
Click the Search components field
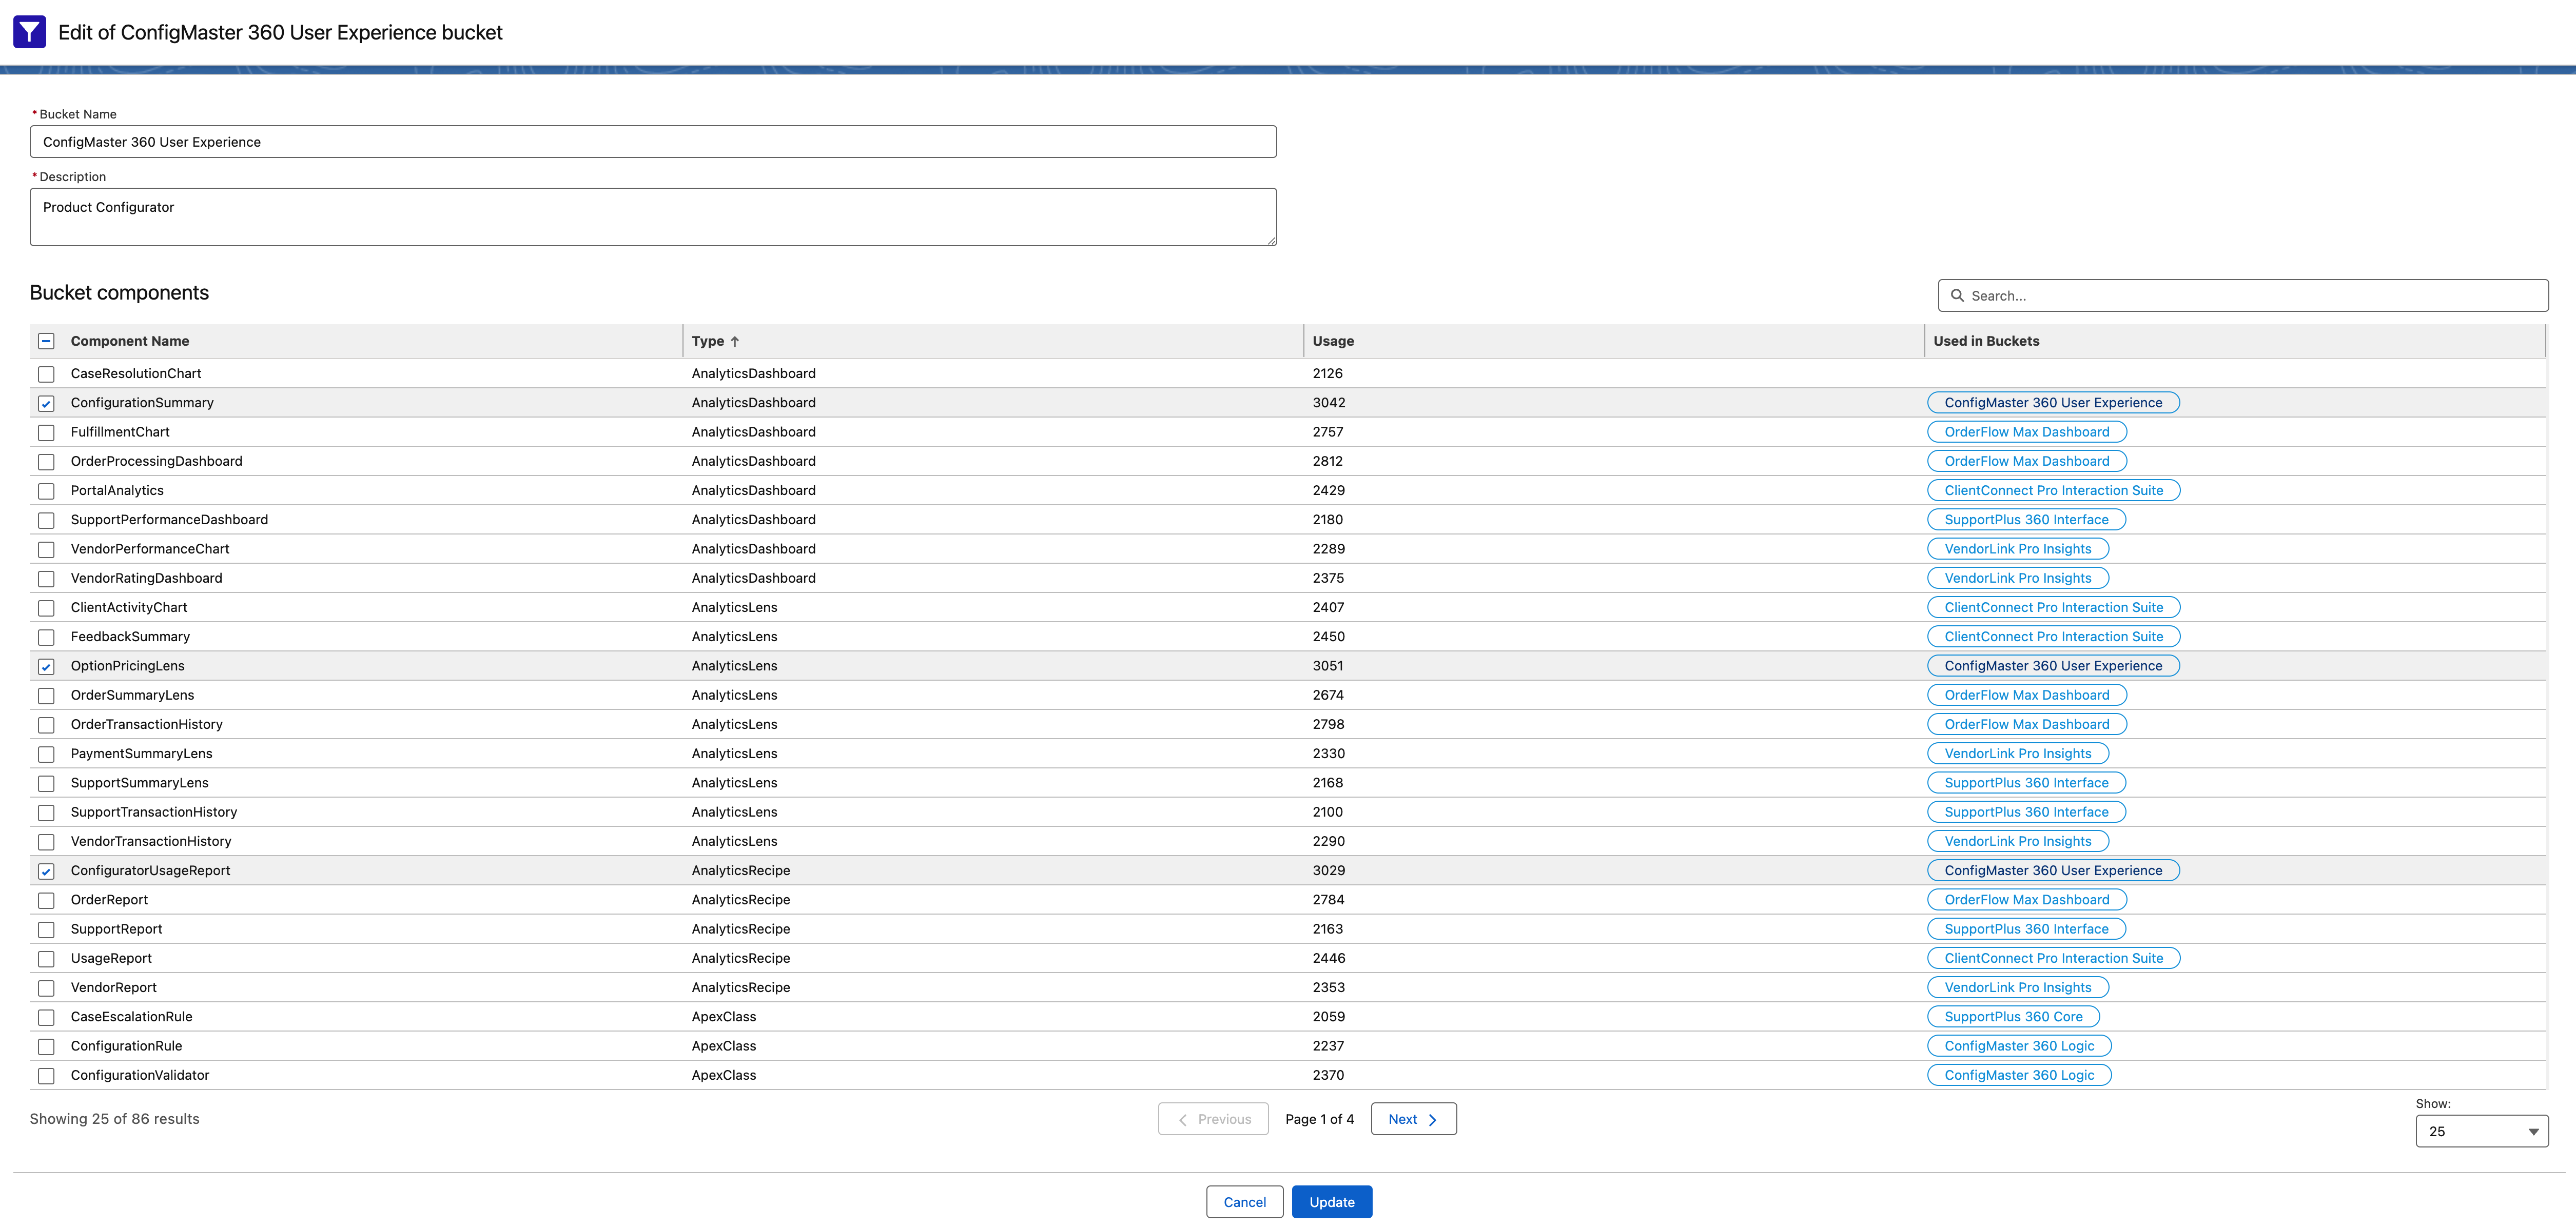tap(2243, 296)
